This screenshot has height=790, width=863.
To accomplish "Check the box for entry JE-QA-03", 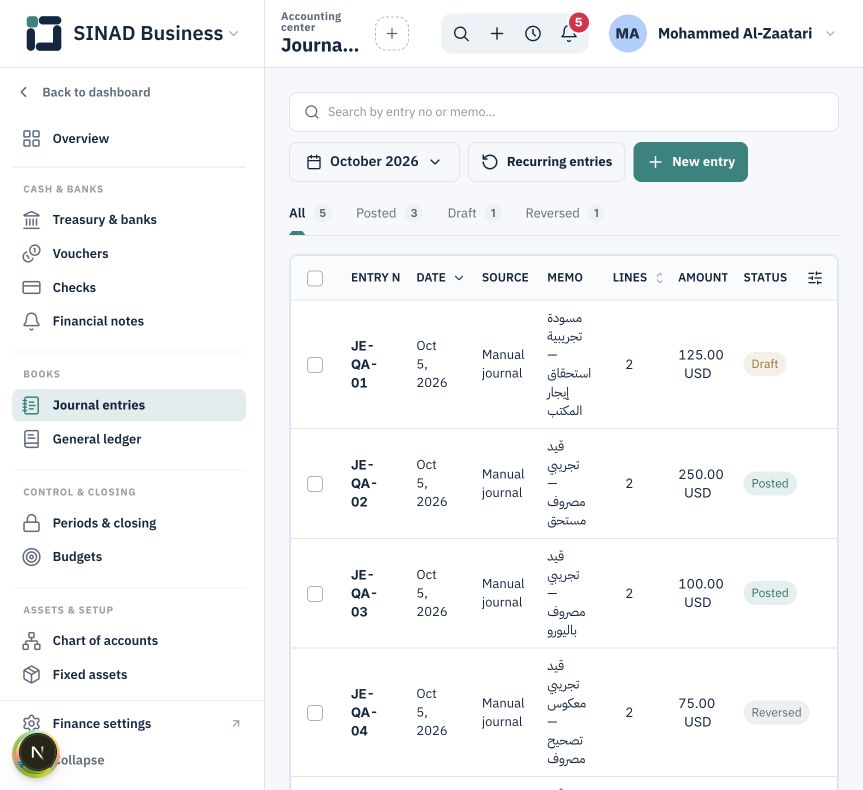I will (315, 593).
